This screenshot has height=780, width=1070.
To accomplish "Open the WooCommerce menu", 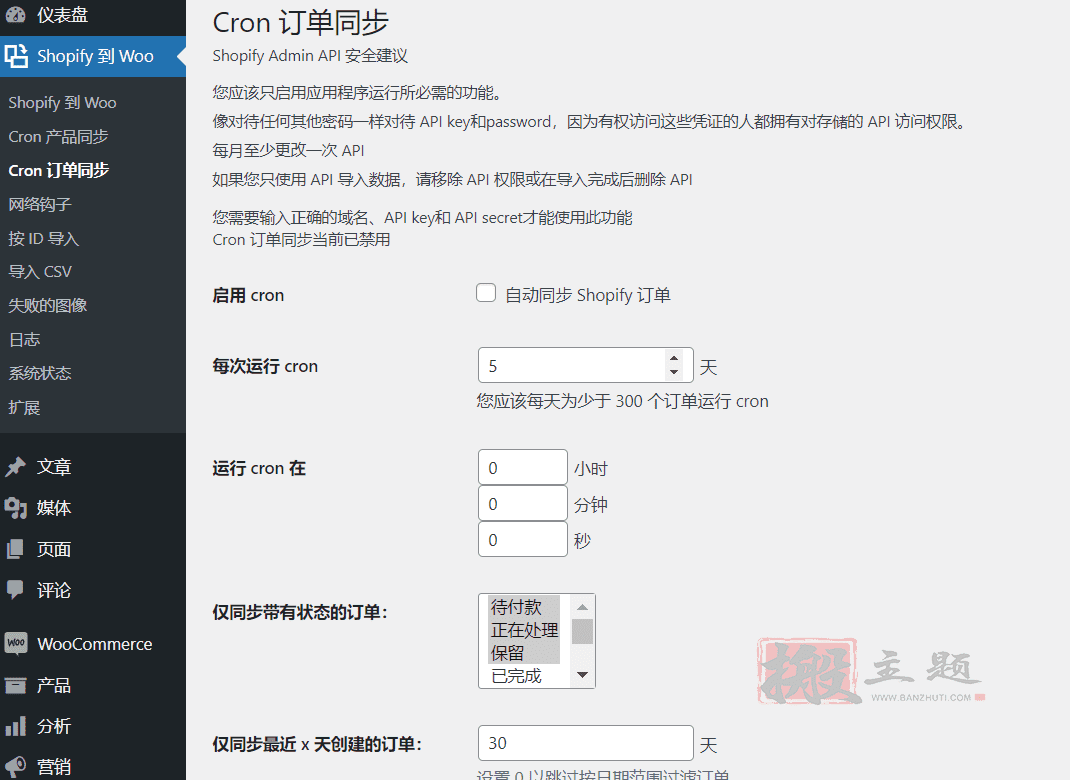I will point(93,644).
